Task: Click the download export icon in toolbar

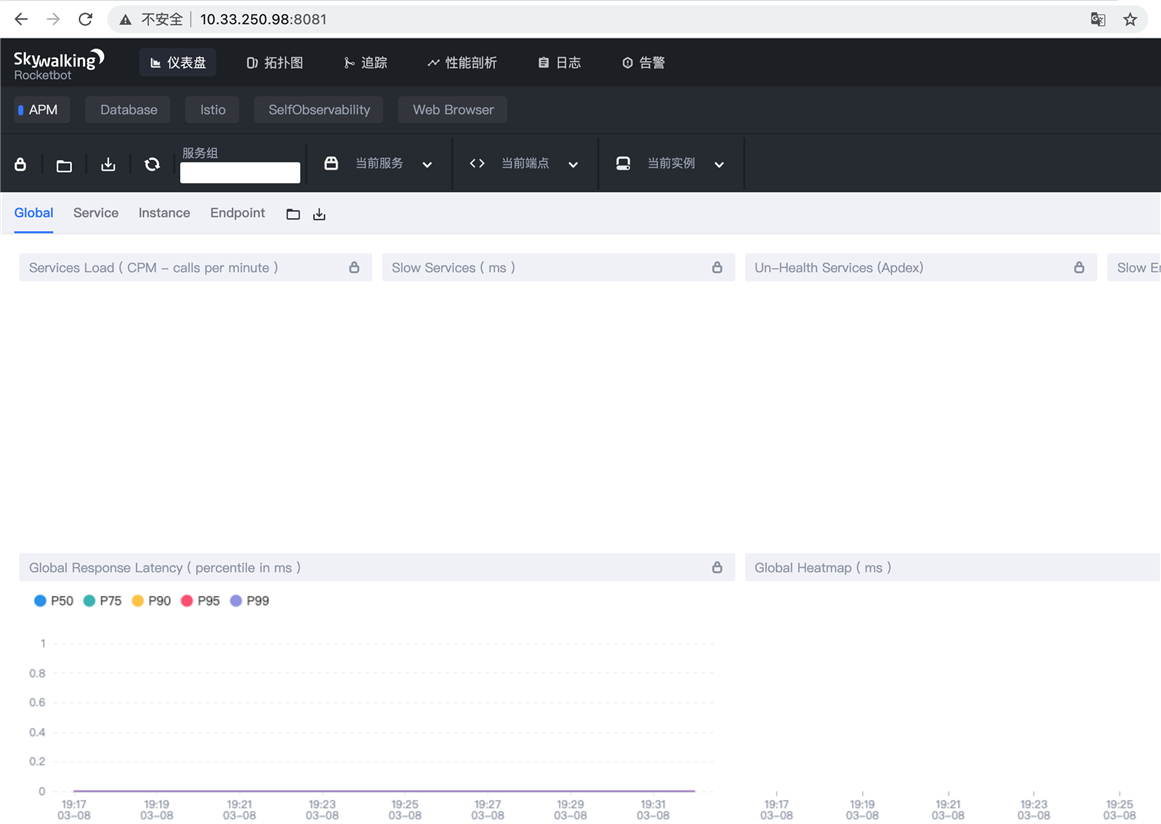Action: coord(108,164)
